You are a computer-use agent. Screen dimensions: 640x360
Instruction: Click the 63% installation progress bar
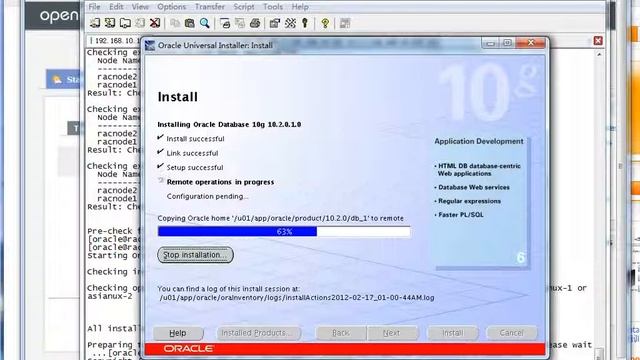click(284, 231)
